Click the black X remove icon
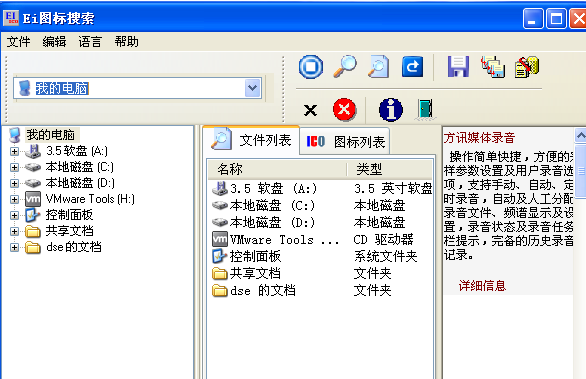The image size is (586, 379). tap(310, 110)
